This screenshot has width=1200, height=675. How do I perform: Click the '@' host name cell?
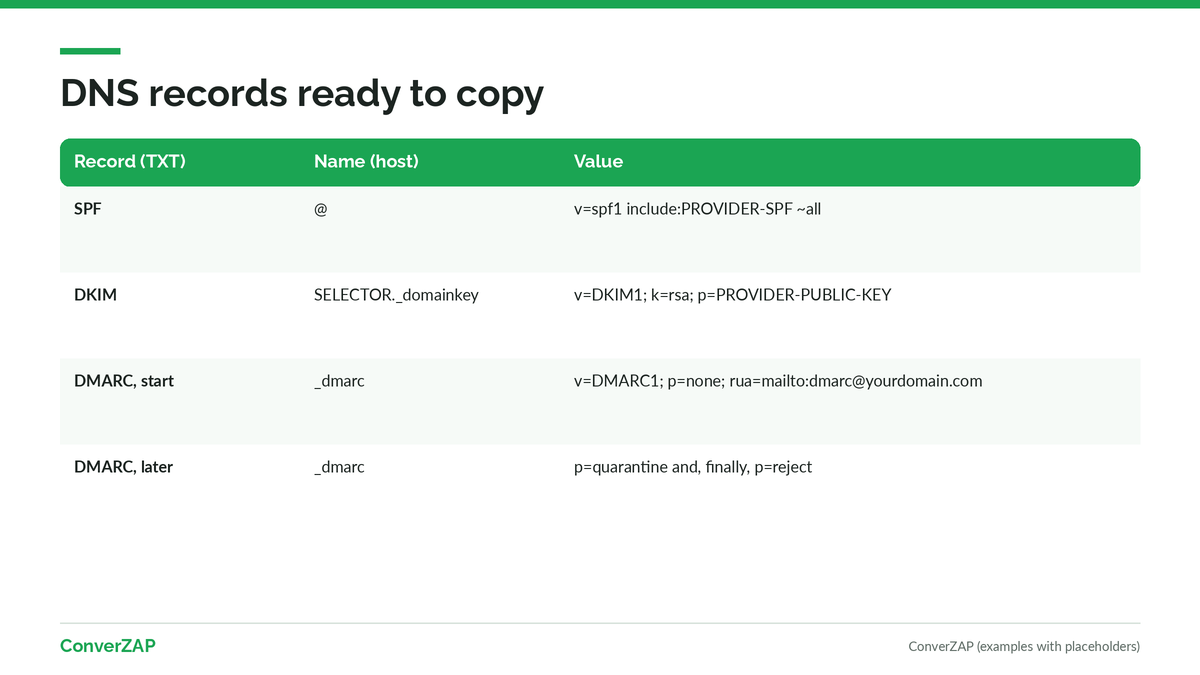320,210
